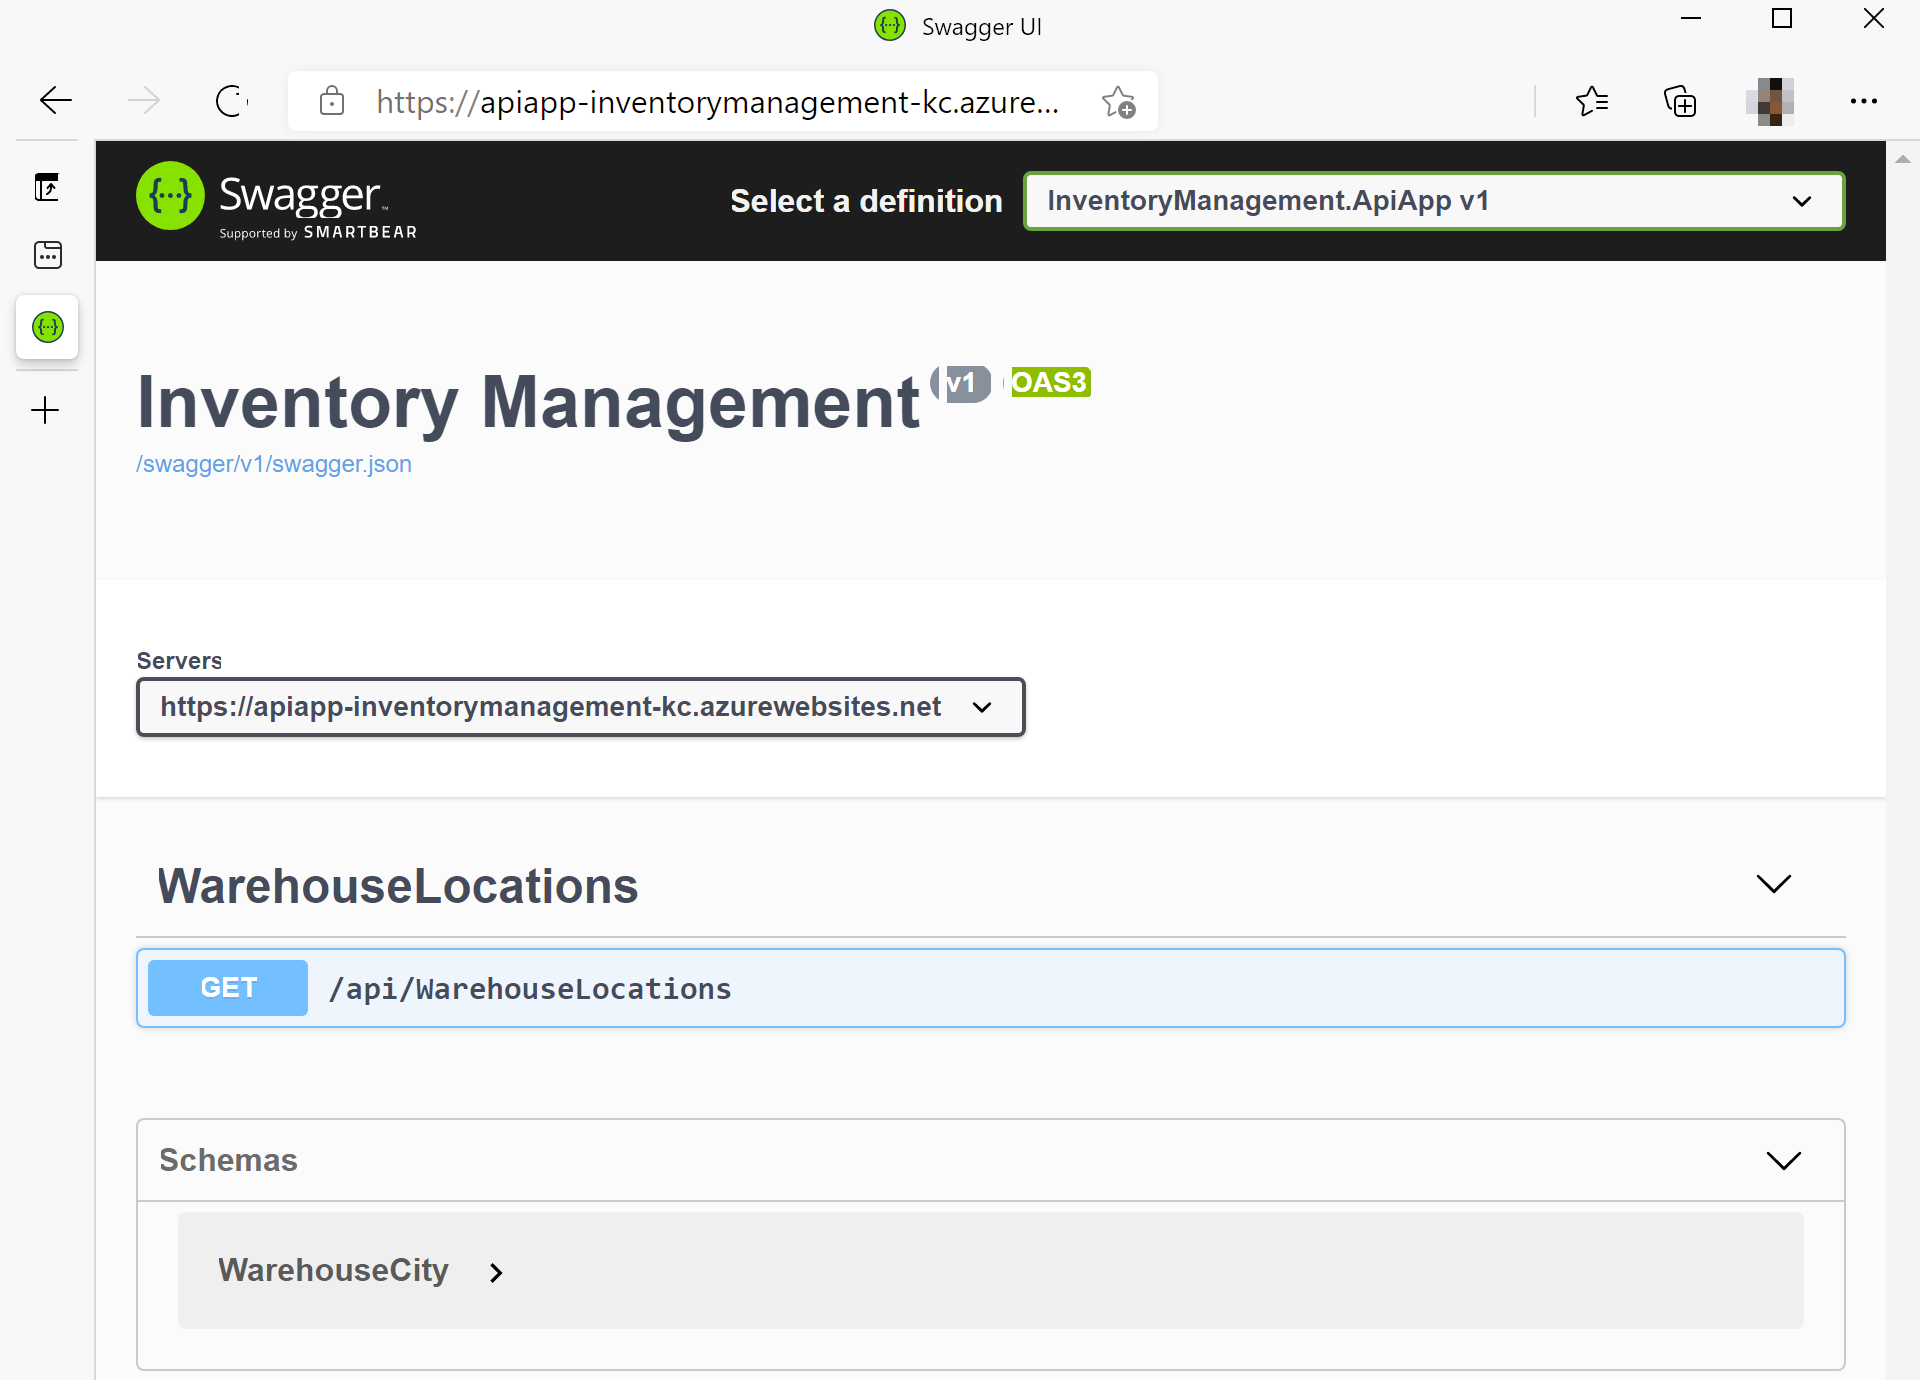This screenshot has height=1380, width=1920.
Task: Click the bookmark/favorites icon in browser
Action: (x=1592, y=101)
